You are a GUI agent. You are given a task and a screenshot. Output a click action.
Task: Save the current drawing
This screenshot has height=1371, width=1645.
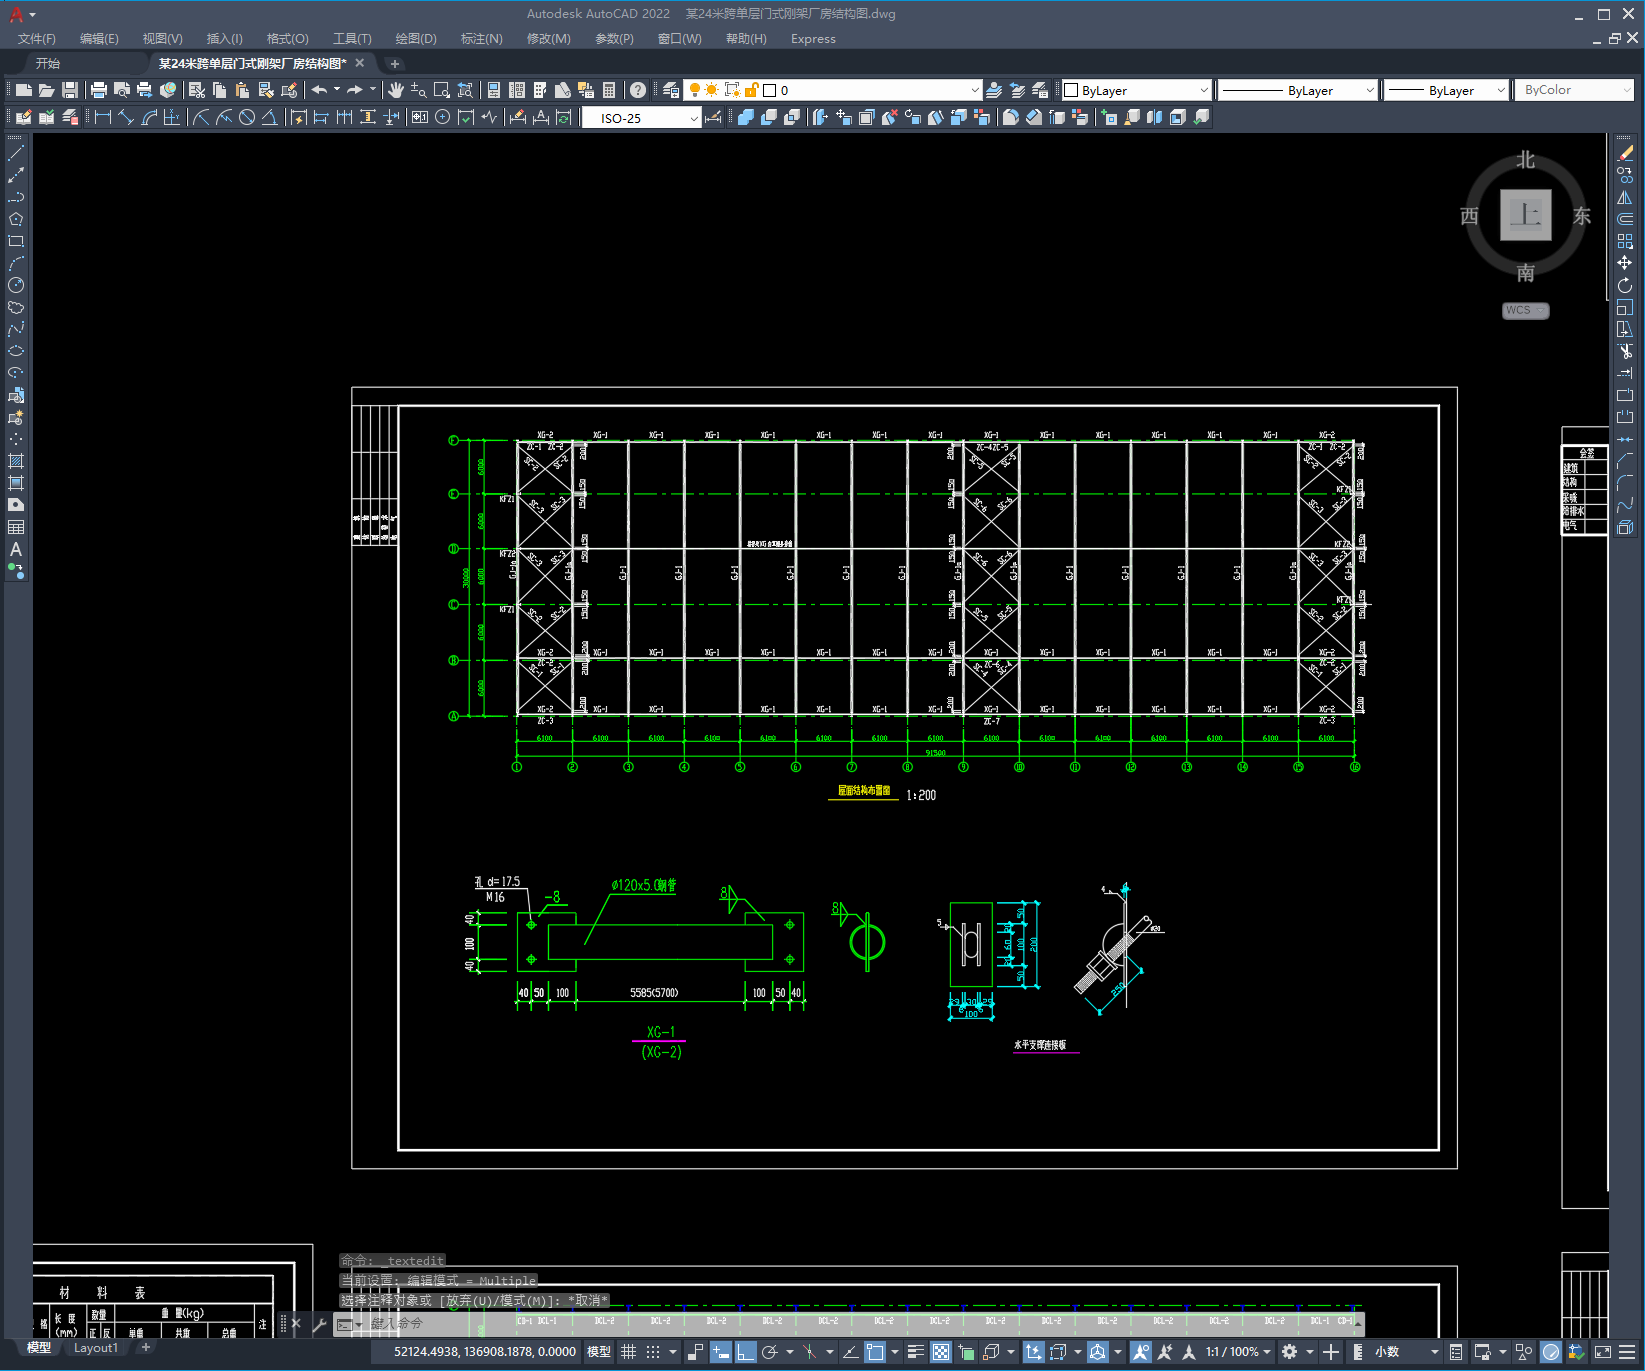[69, 90]
